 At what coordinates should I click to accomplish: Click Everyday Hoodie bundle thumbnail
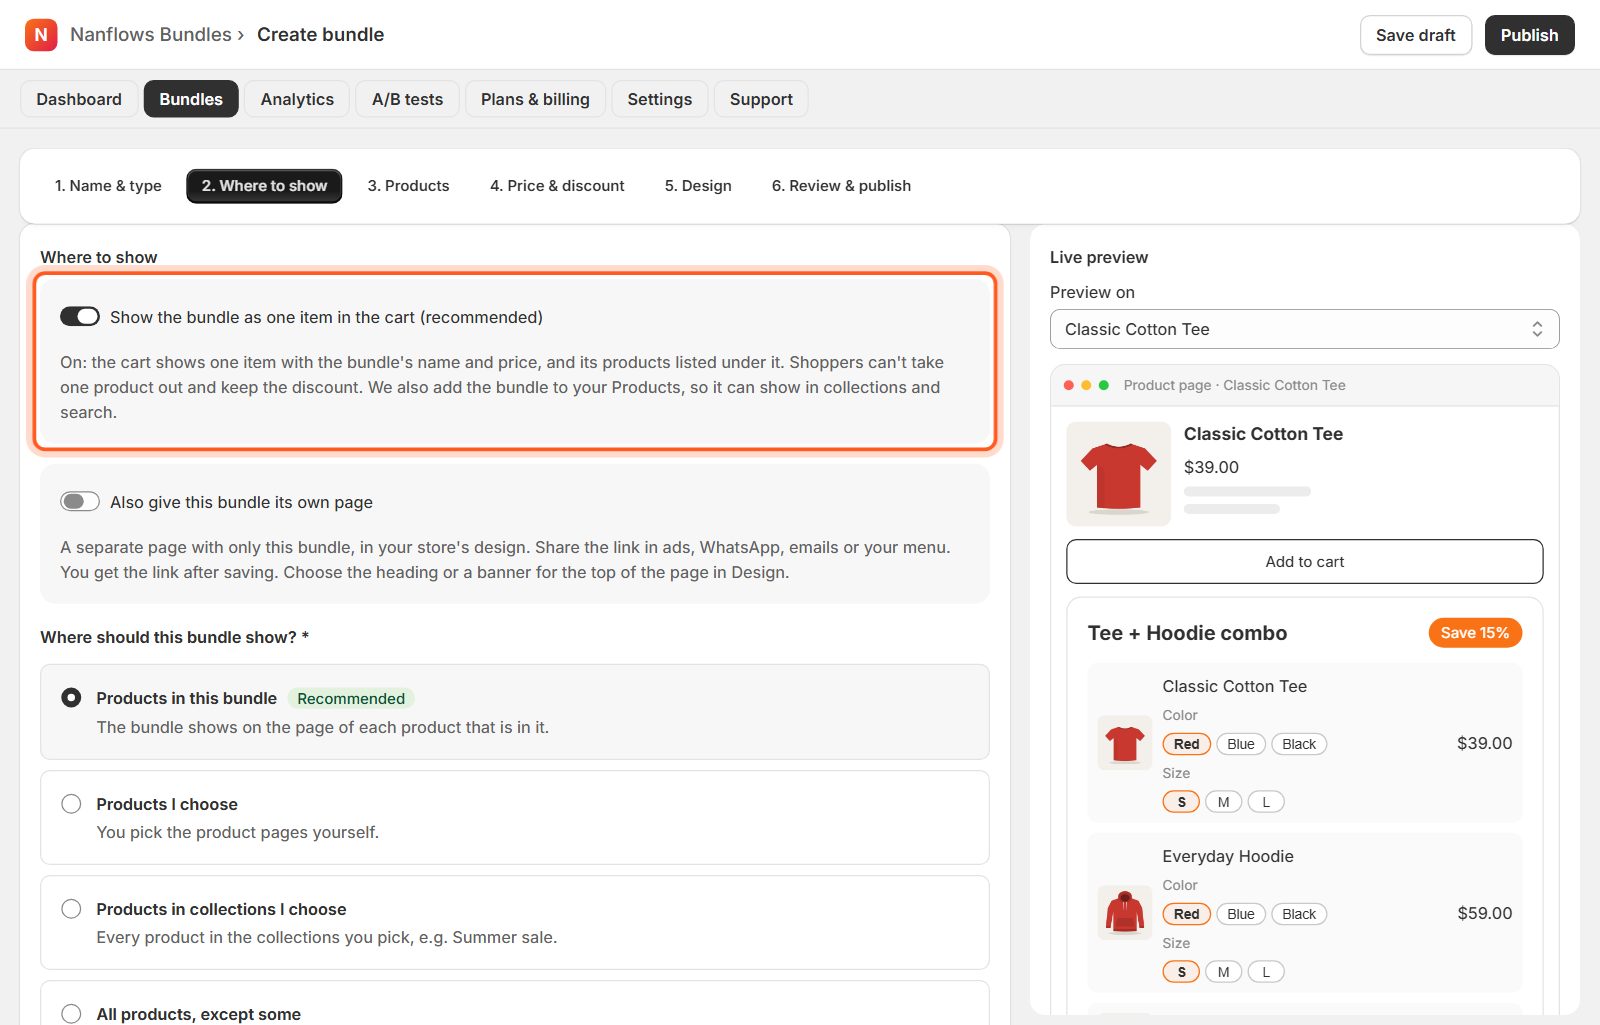[1125, 913]
